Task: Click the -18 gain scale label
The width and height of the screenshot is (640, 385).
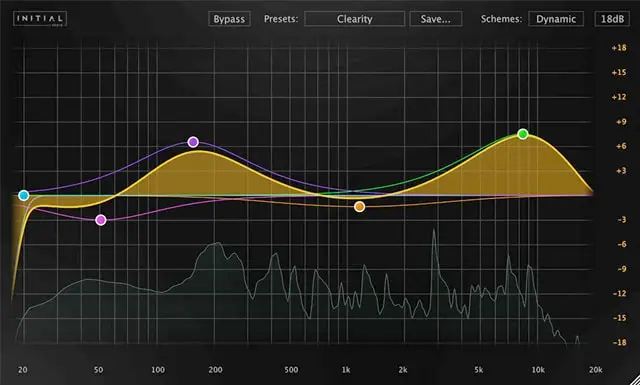Action: [619, 342]
